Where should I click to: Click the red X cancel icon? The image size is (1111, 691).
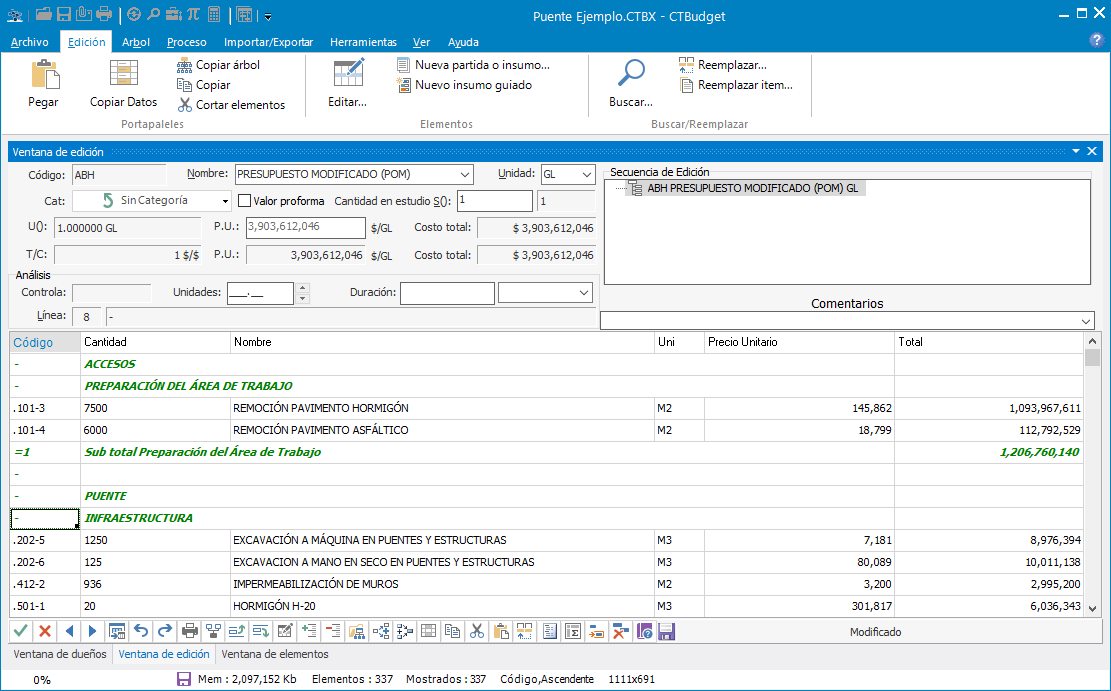pyautogui.click(x=44, y=631)
